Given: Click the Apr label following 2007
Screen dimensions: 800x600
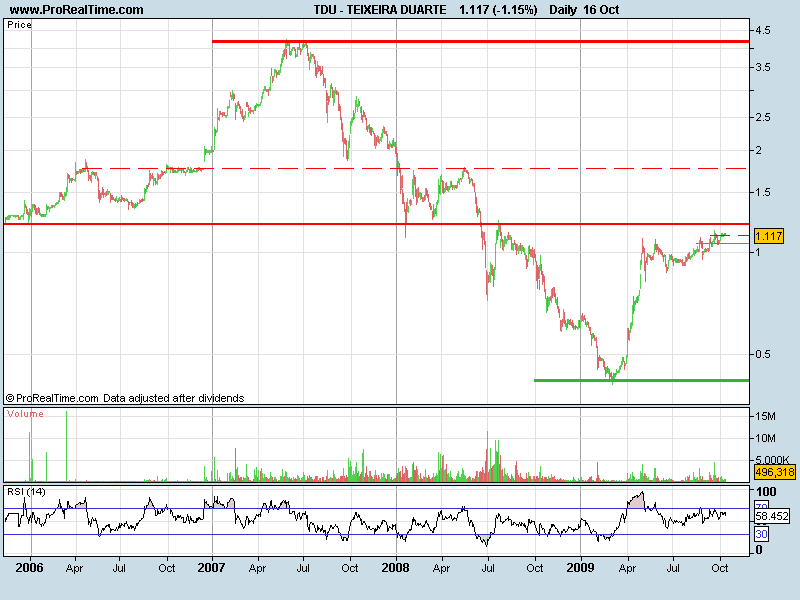Looking at the screenshot, I should pyautogui.click(x=257, y=568).
